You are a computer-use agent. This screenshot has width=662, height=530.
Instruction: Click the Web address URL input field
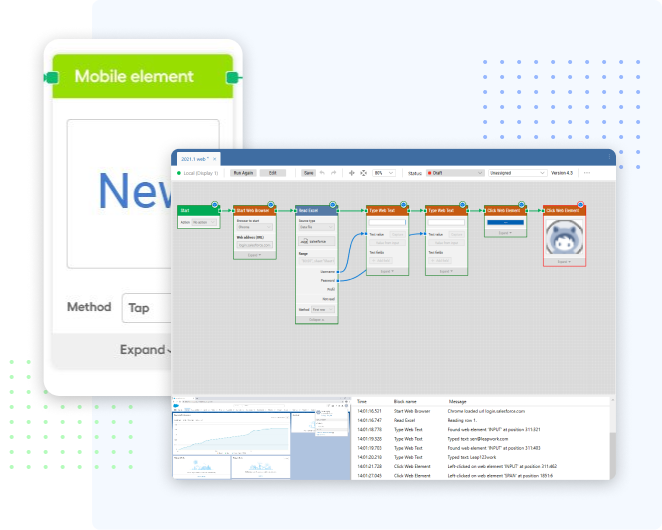255,245
